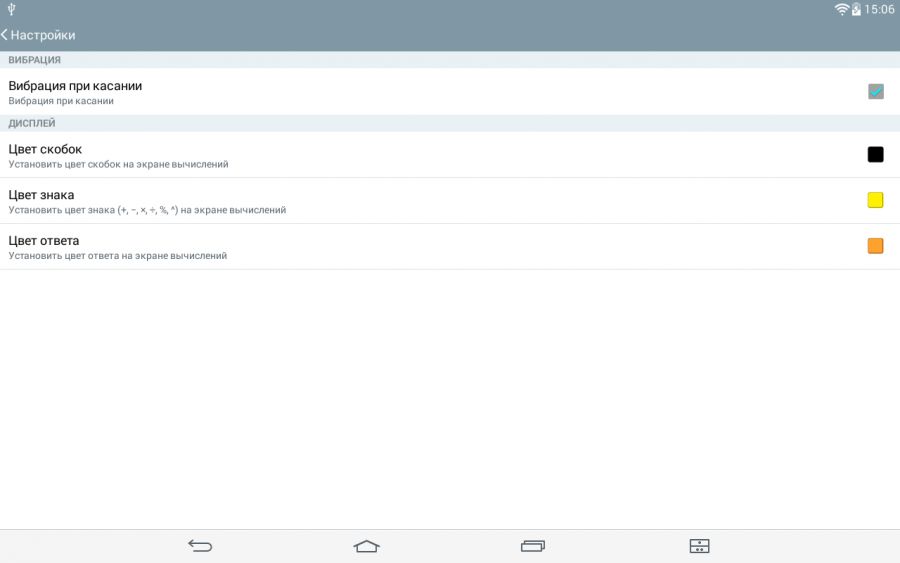The width and height of the screenshot is (900, 563).
Task: Open the Цвет скобок setting
Action: [x=45, y=149]
